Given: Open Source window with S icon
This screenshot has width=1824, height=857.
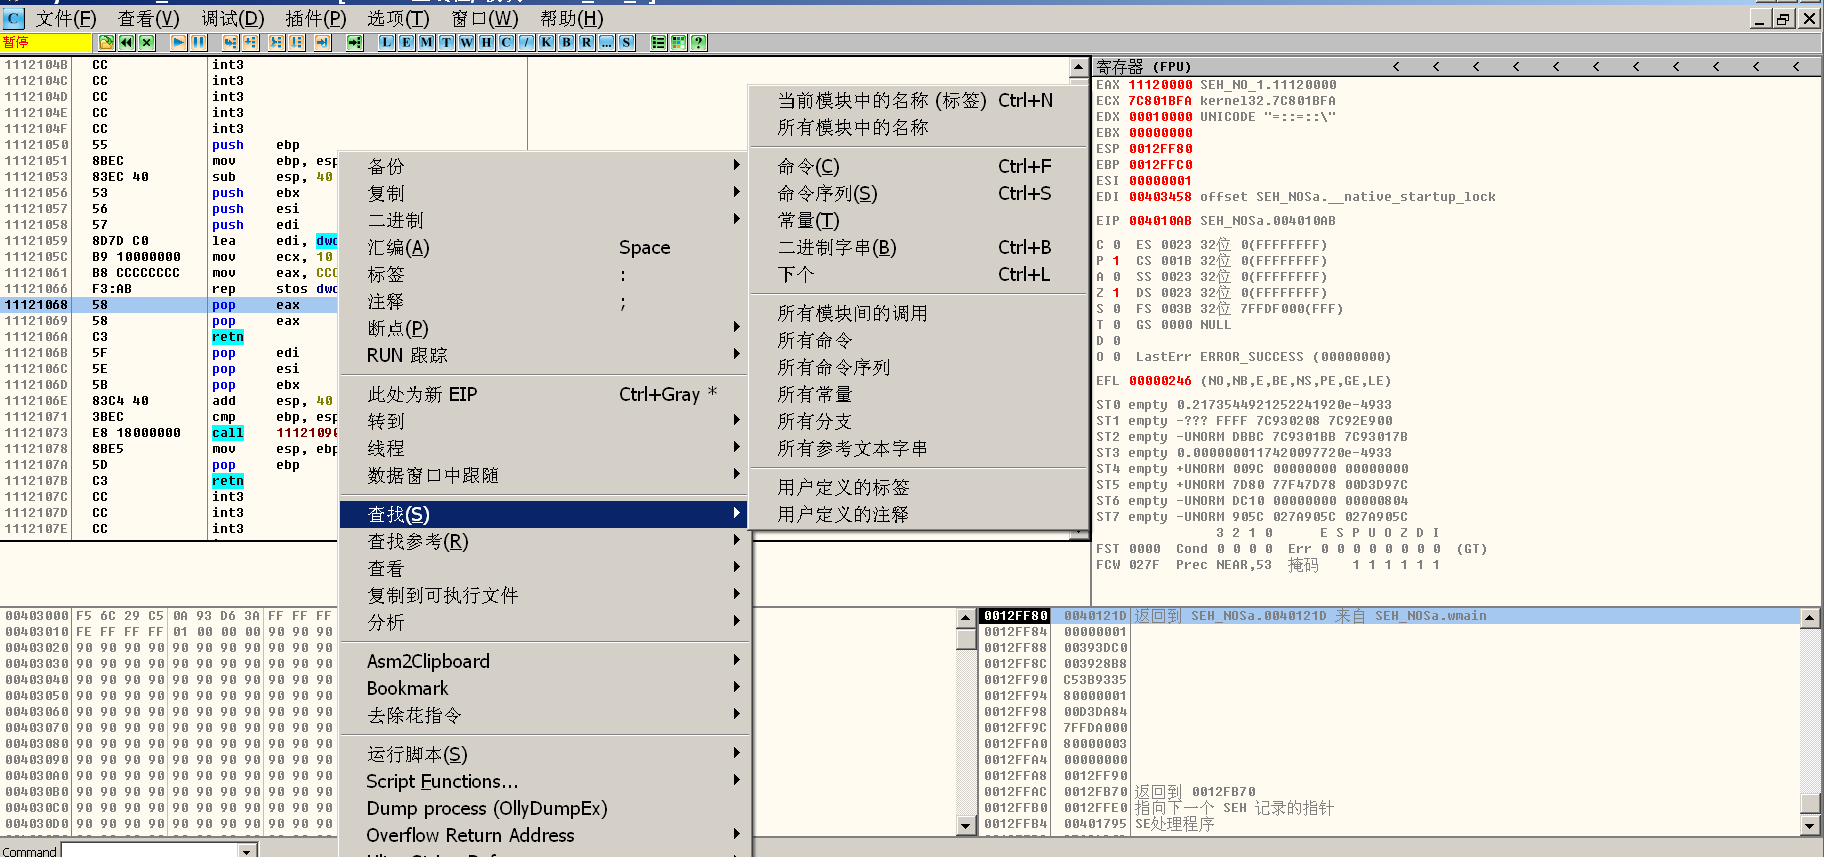Looking at the screenshot, I should [626, 42].
